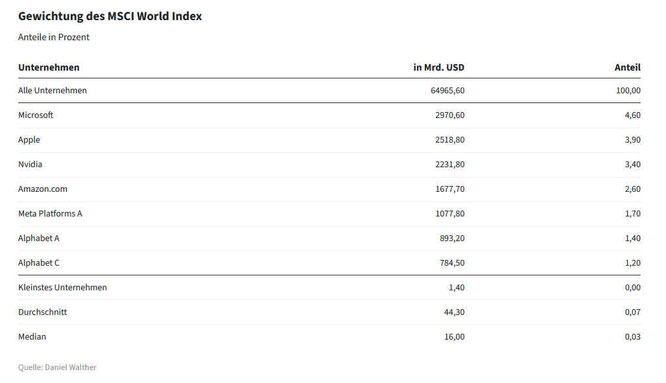Select the Apple row label

tap(29, 140)
